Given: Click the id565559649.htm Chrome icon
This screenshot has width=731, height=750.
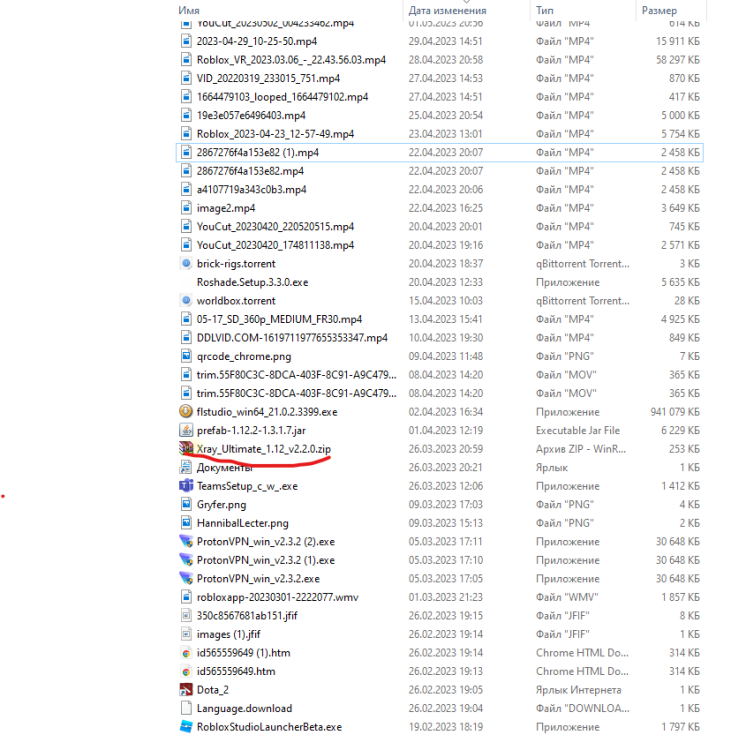Looking at the screenshot, I should tap(186, 671).
